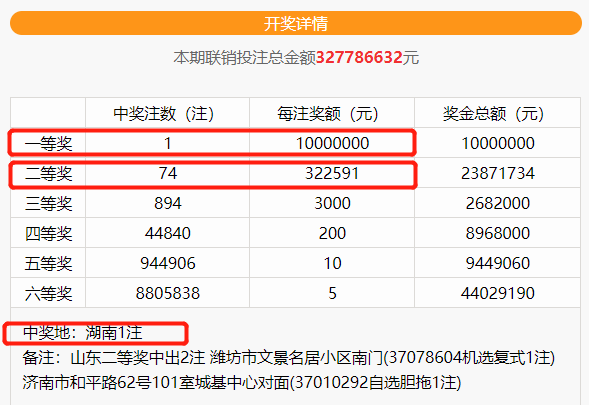Click the 济南市和平路62号 address note line
The width and height of the screenshot is (589, 405).
(242, 383)
